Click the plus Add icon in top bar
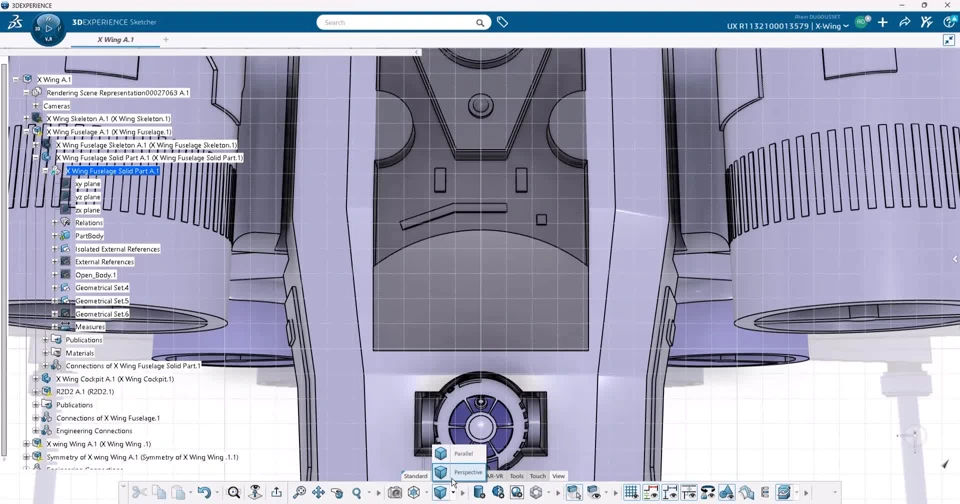 pos(882,22)
